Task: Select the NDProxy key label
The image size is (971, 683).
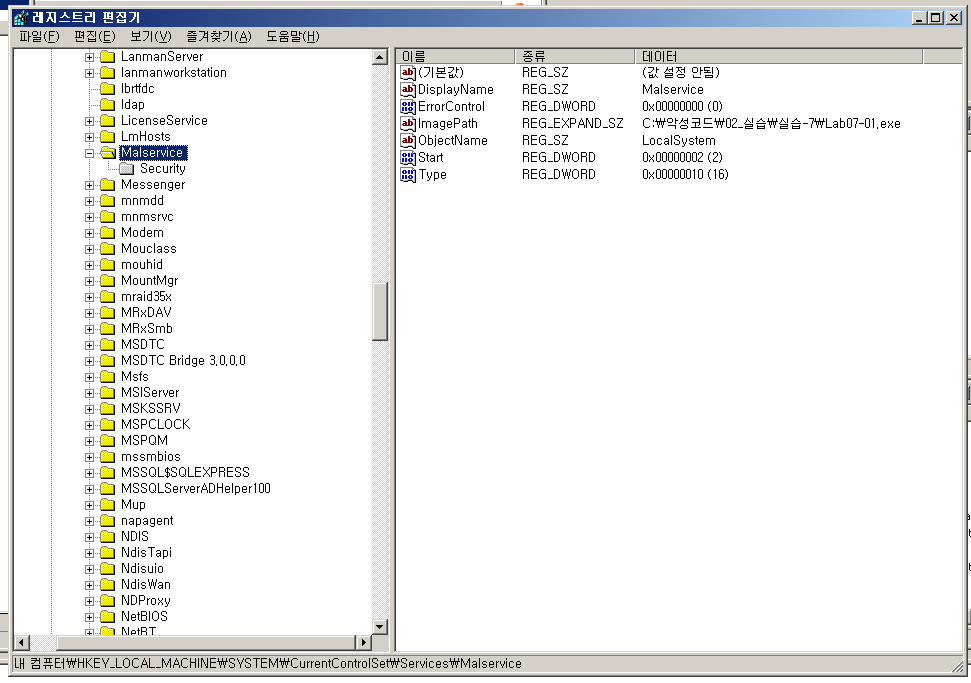Action: pos(146,601)
